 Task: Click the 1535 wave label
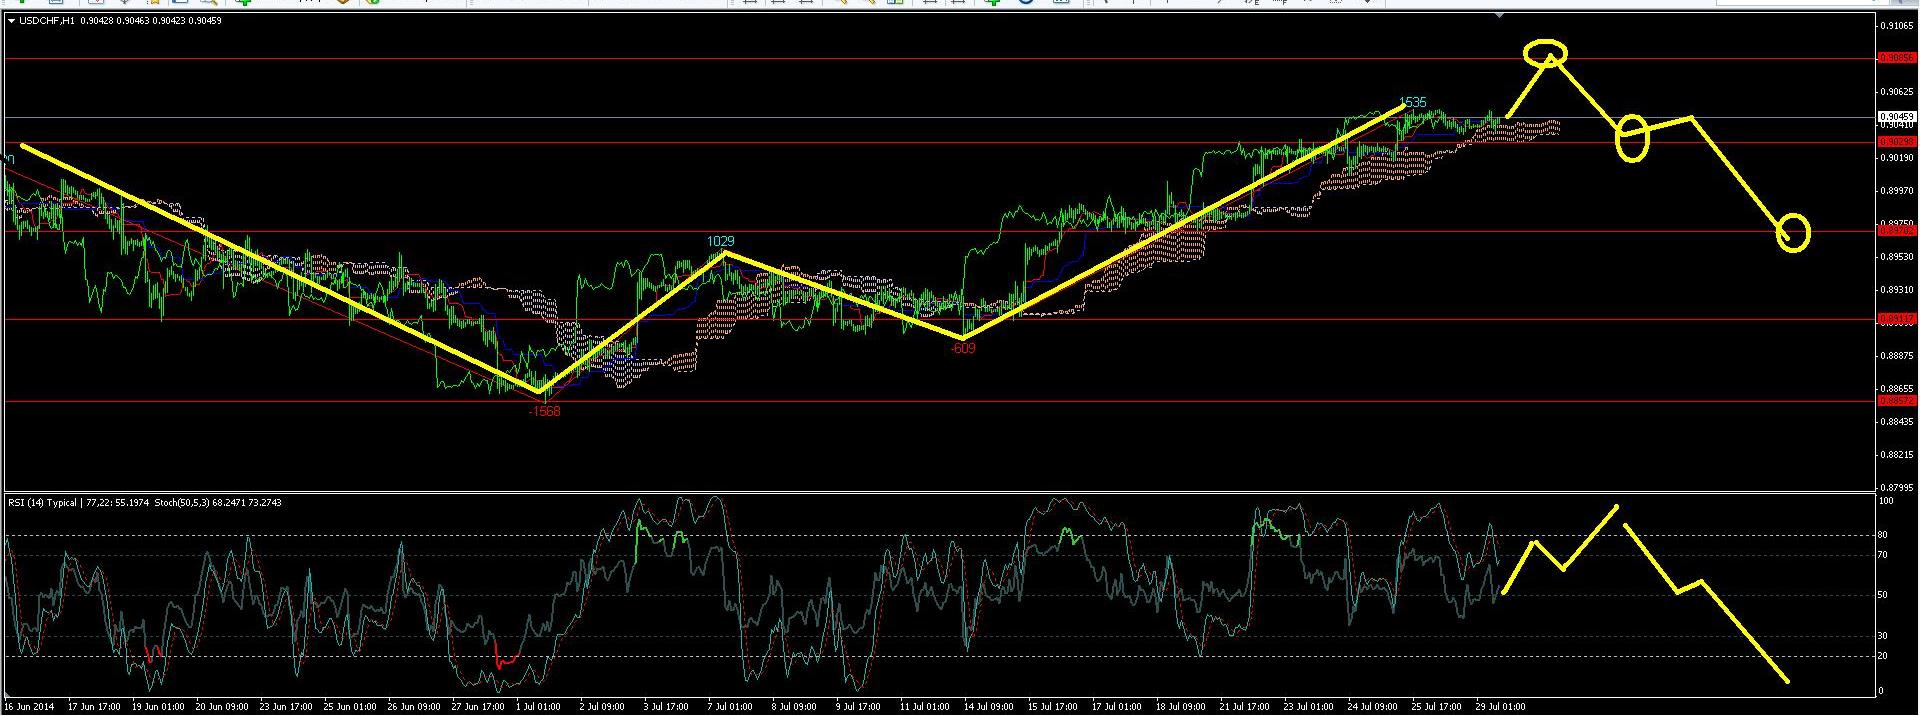pyautogui.click(x=1412, y=102)
